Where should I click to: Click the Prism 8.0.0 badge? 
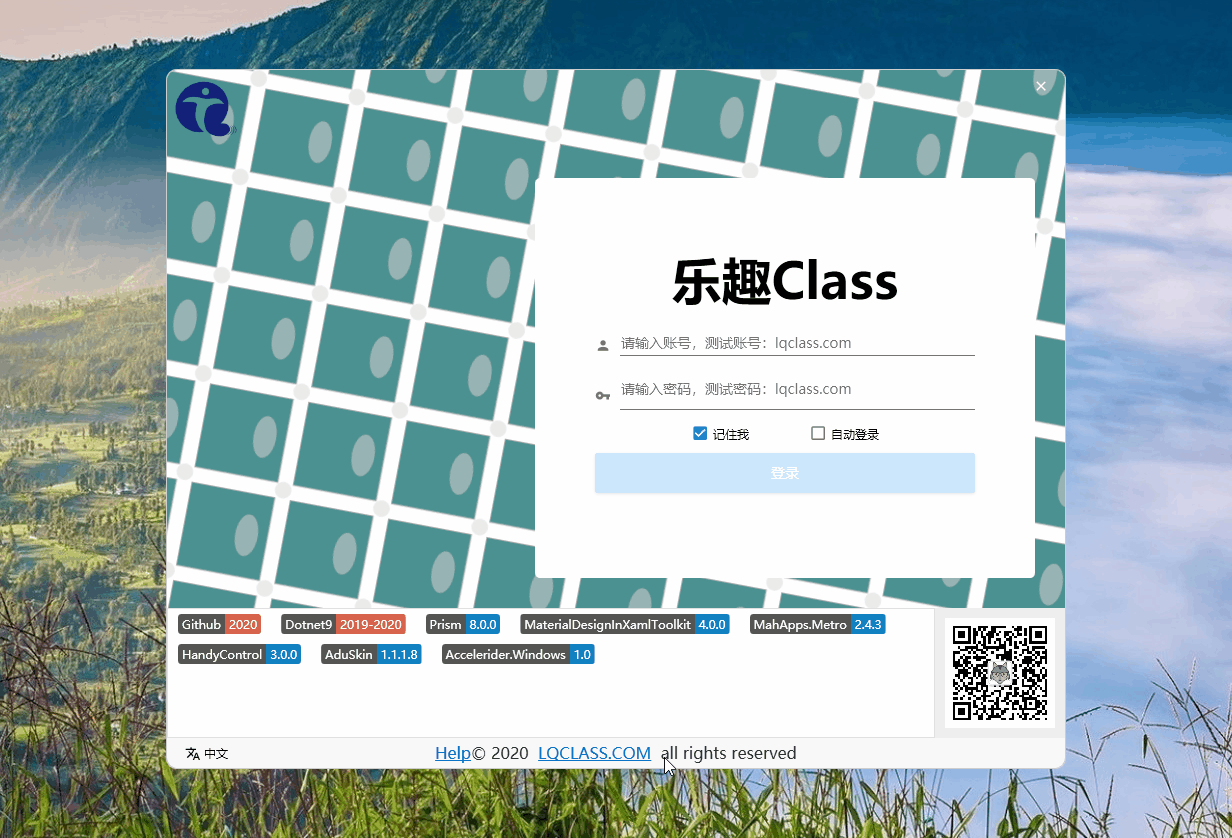pos(463,624)
